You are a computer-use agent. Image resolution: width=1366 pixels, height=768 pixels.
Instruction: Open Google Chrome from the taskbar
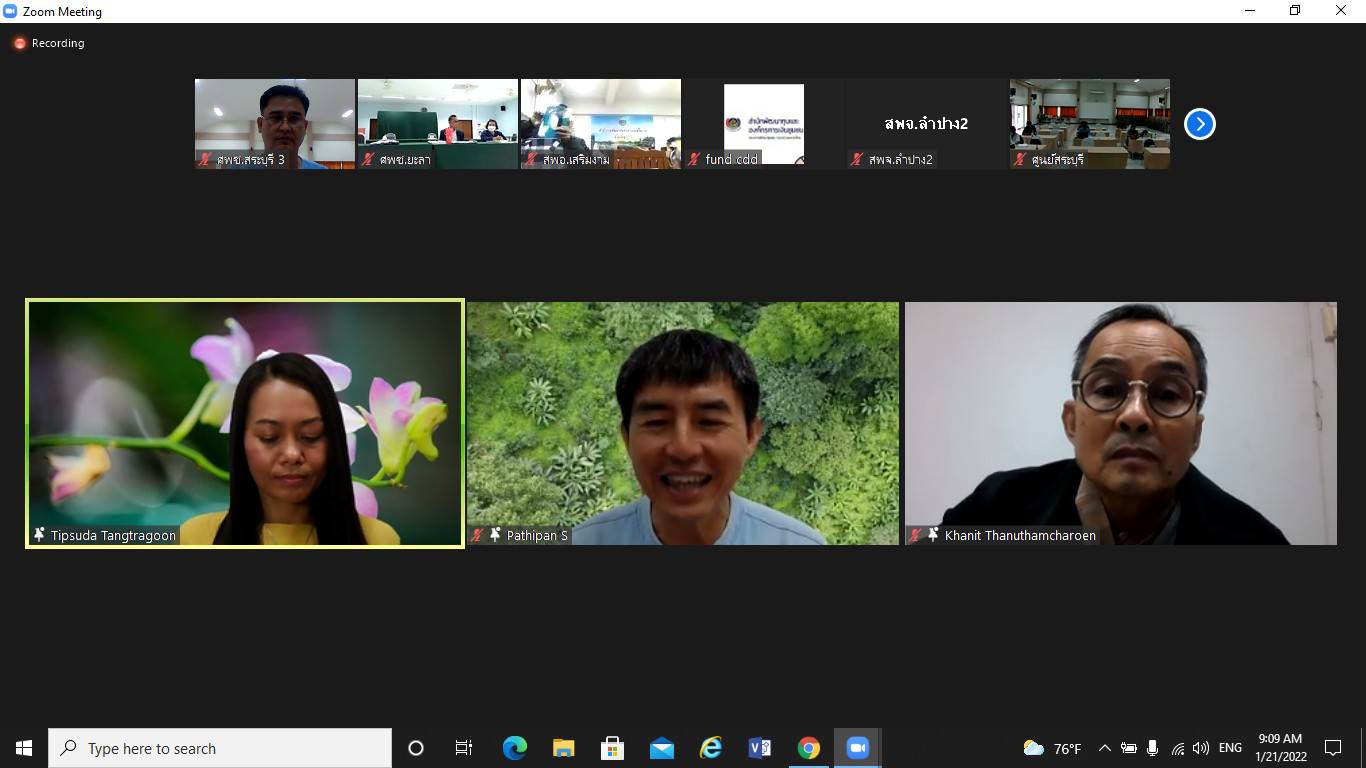[809, 748]
